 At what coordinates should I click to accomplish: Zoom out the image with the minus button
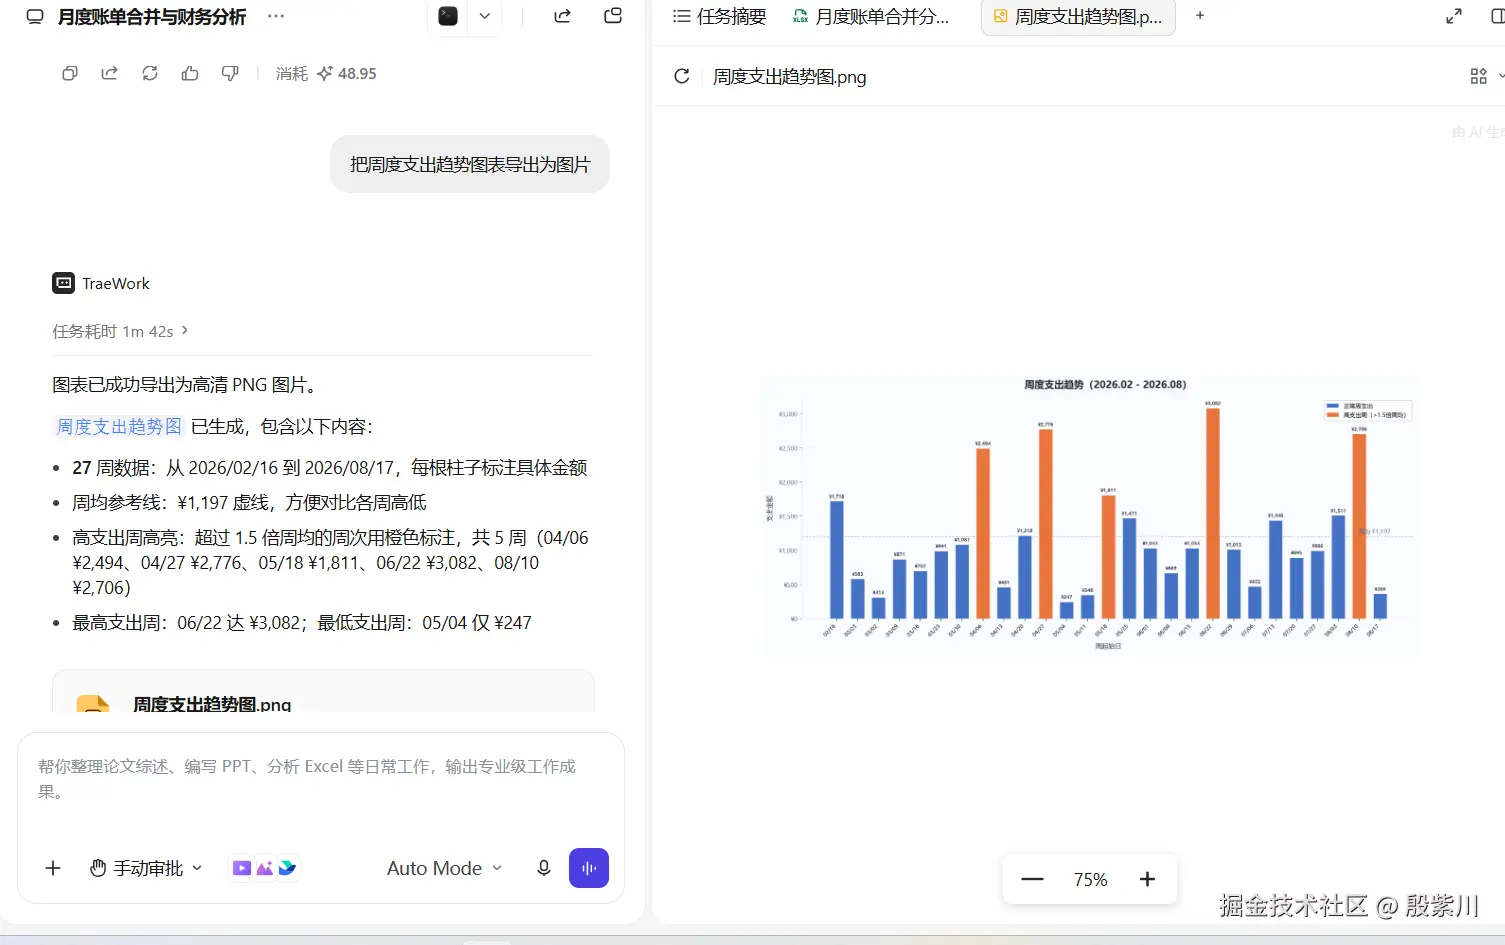pos(1032,879)
